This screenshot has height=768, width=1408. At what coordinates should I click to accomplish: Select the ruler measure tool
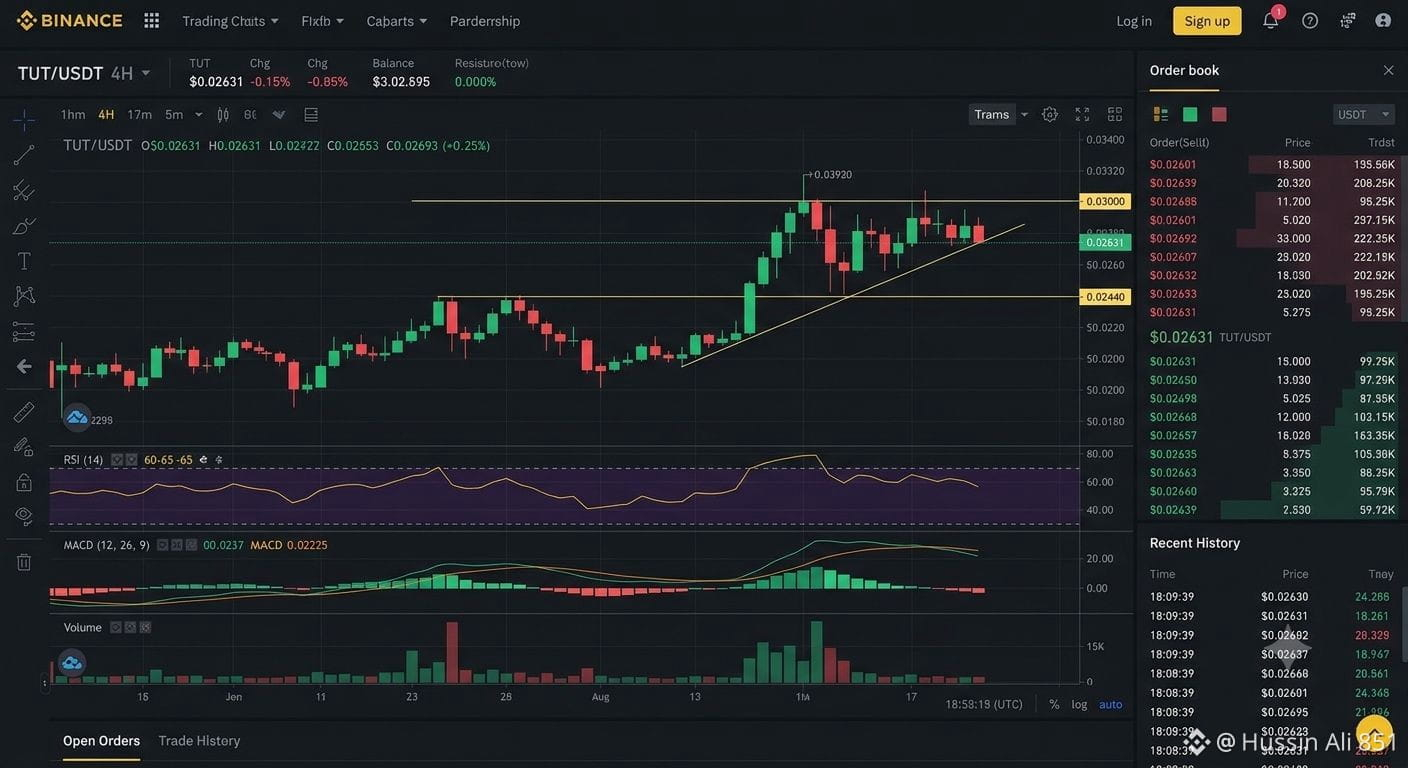(24, 412)
